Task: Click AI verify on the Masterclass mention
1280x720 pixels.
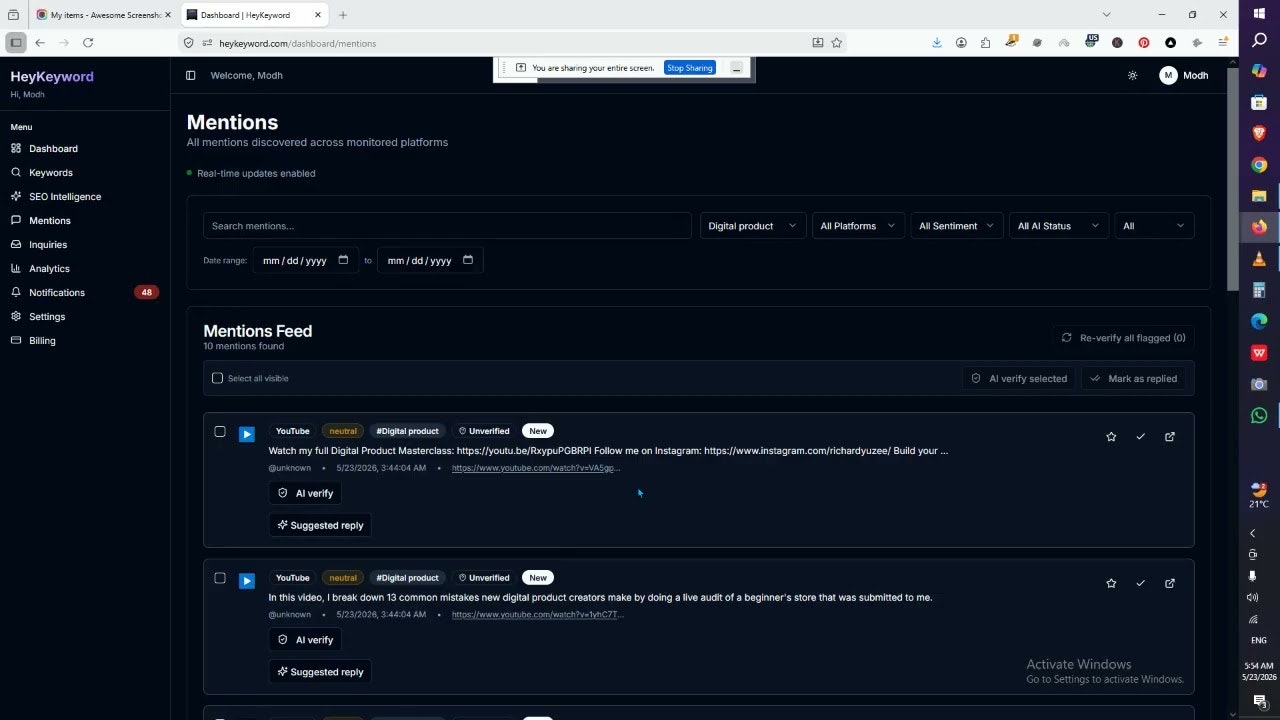Action: pyautogui.click(x=305, y=493)
